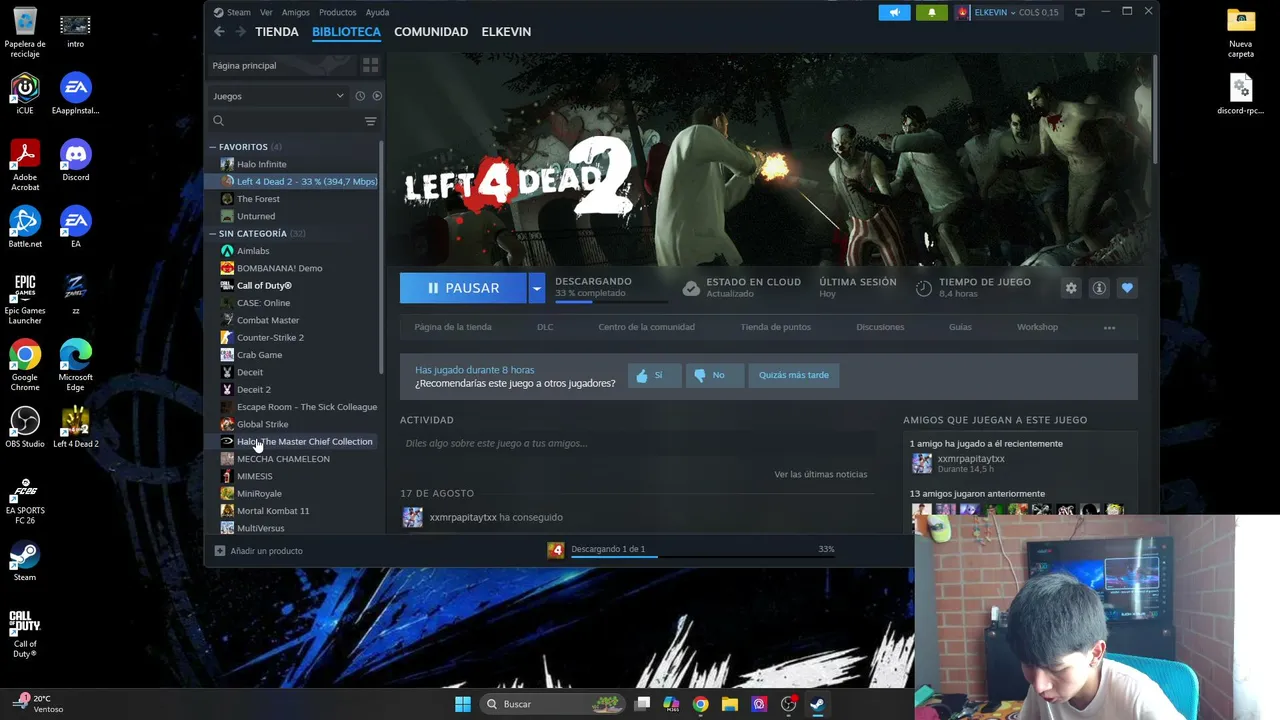Click Añadir un producto
The height and width of the screenshot is (720, 1280).
coord(258,551)
